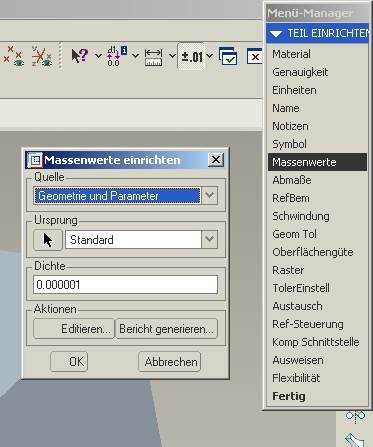Click Abbrechen to cancel dialog

[x=170, y=361]
